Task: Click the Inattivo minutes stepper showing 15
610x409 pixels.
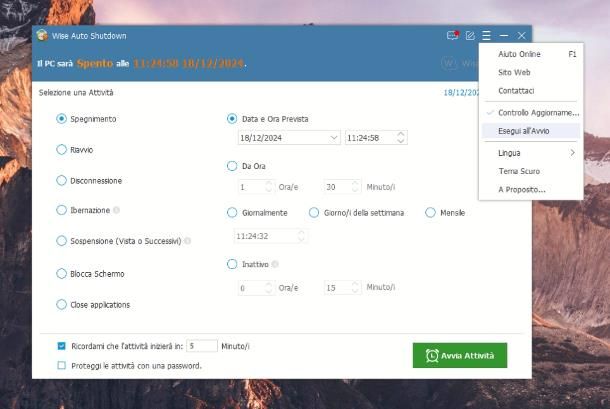Action: point(355,288)
